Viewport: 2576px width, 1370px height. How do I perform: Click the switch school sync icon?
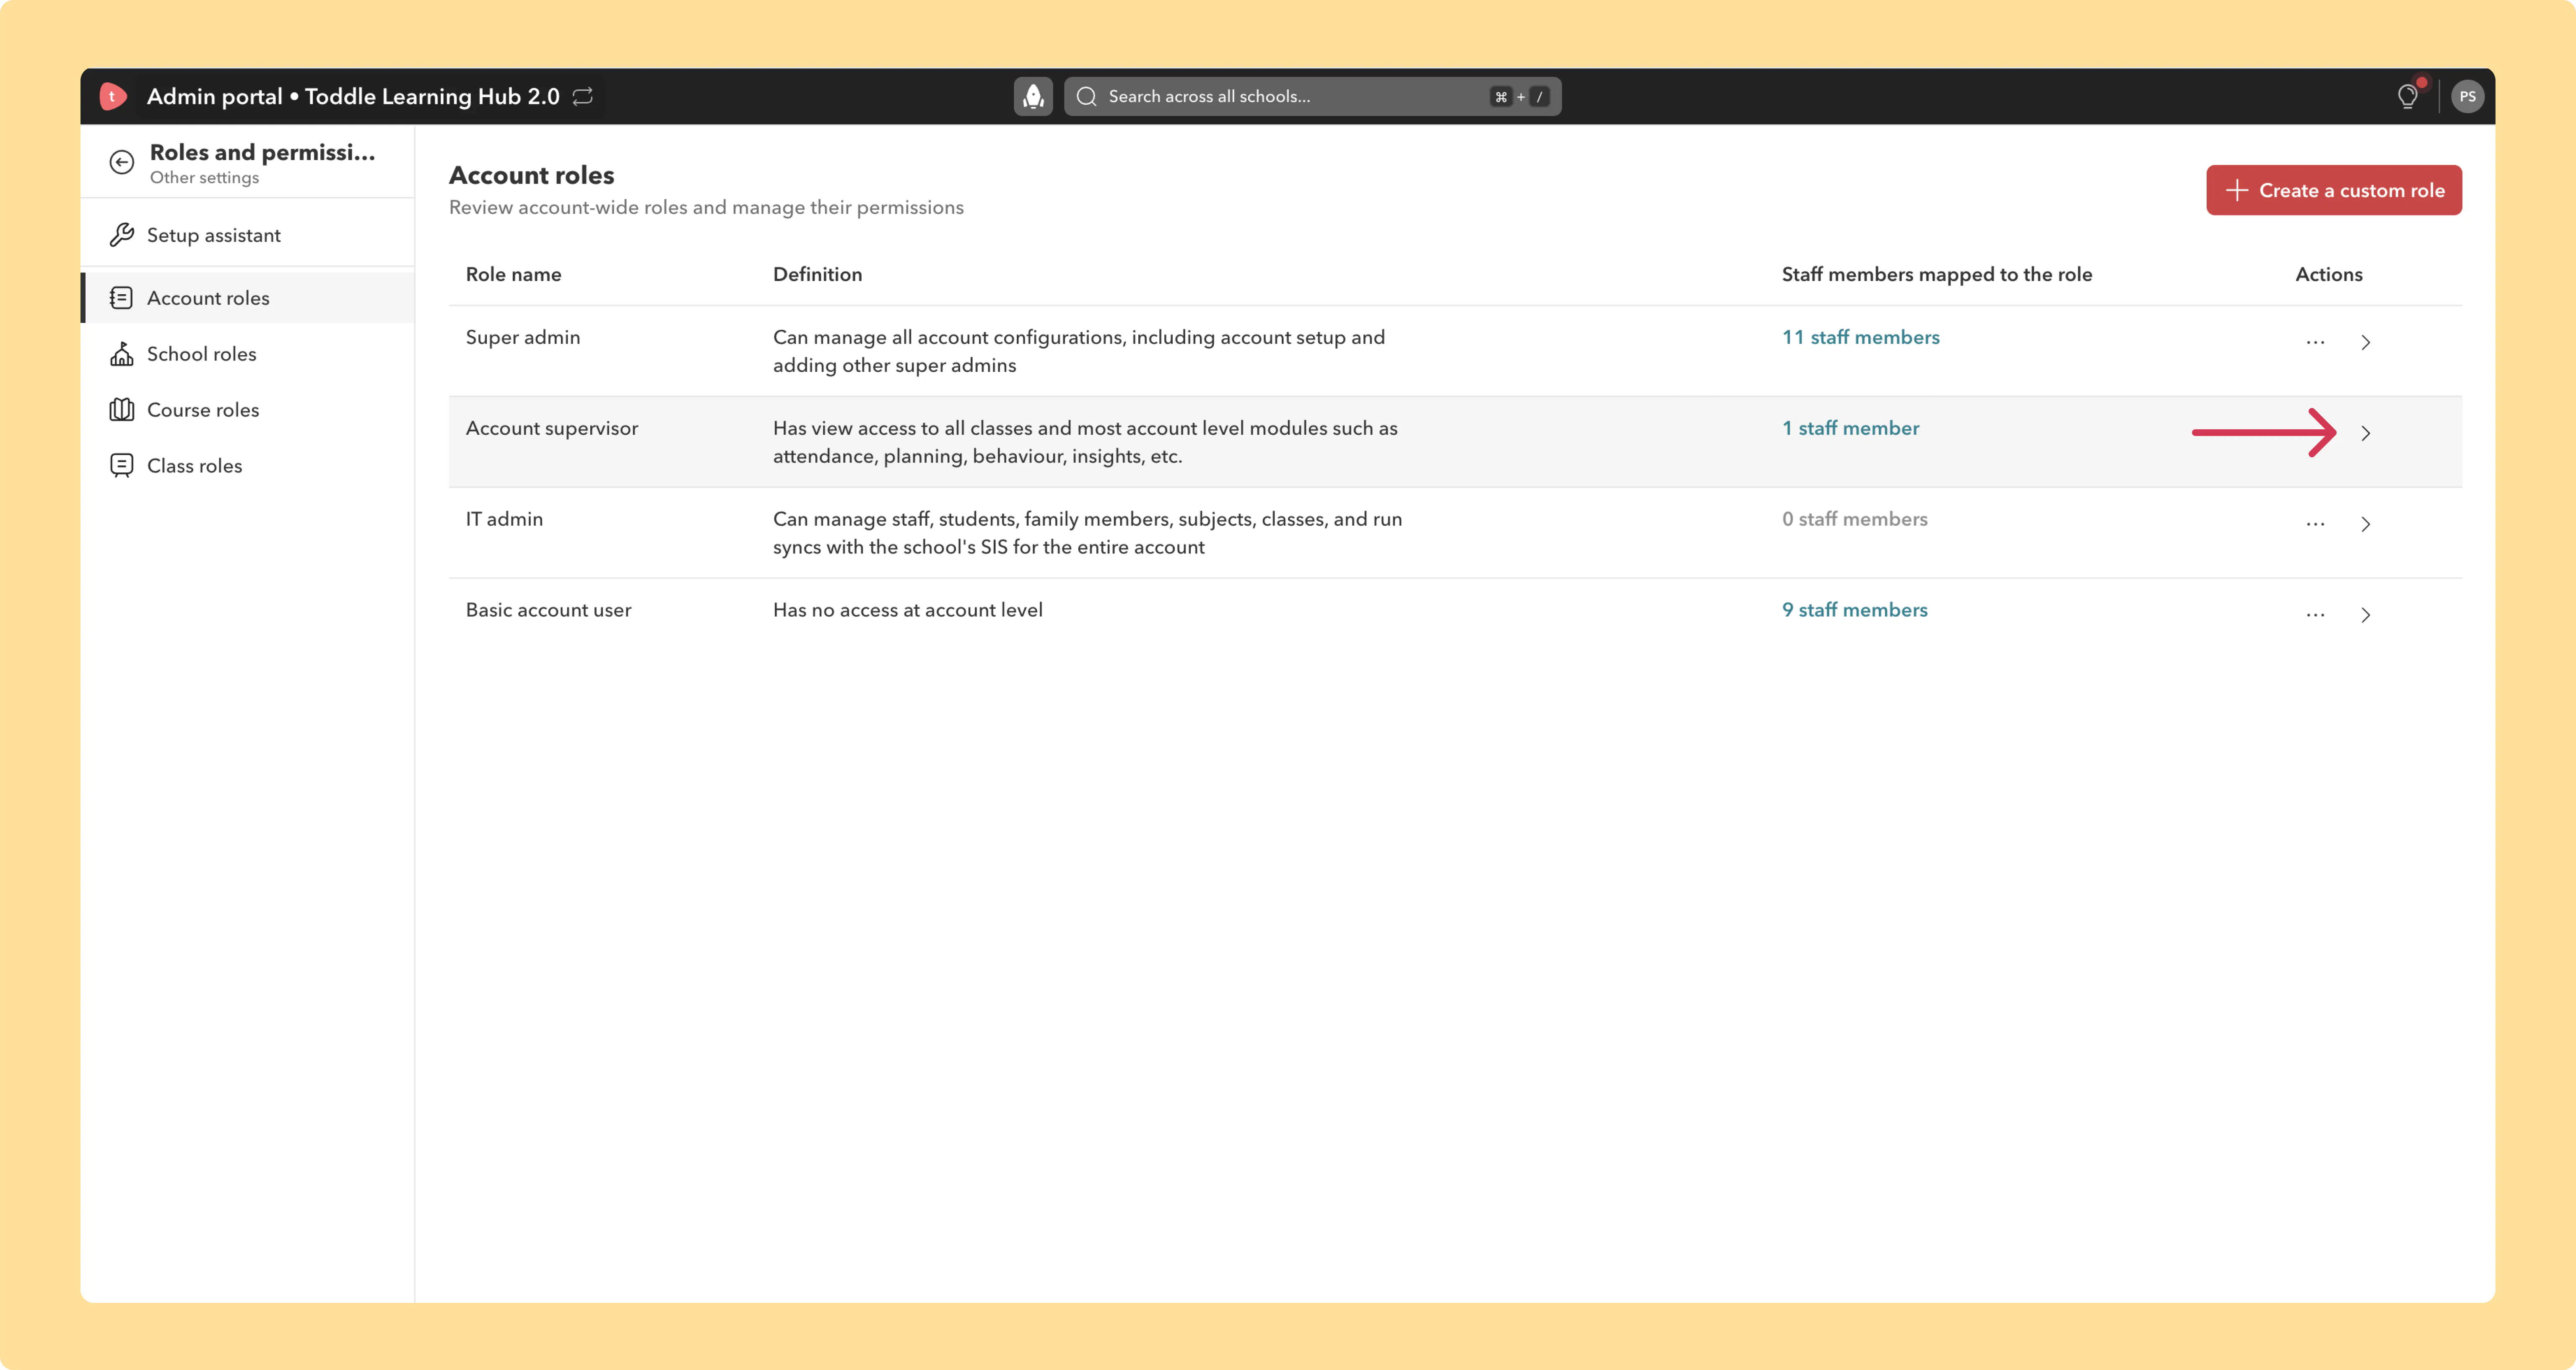tap(583, 96)
